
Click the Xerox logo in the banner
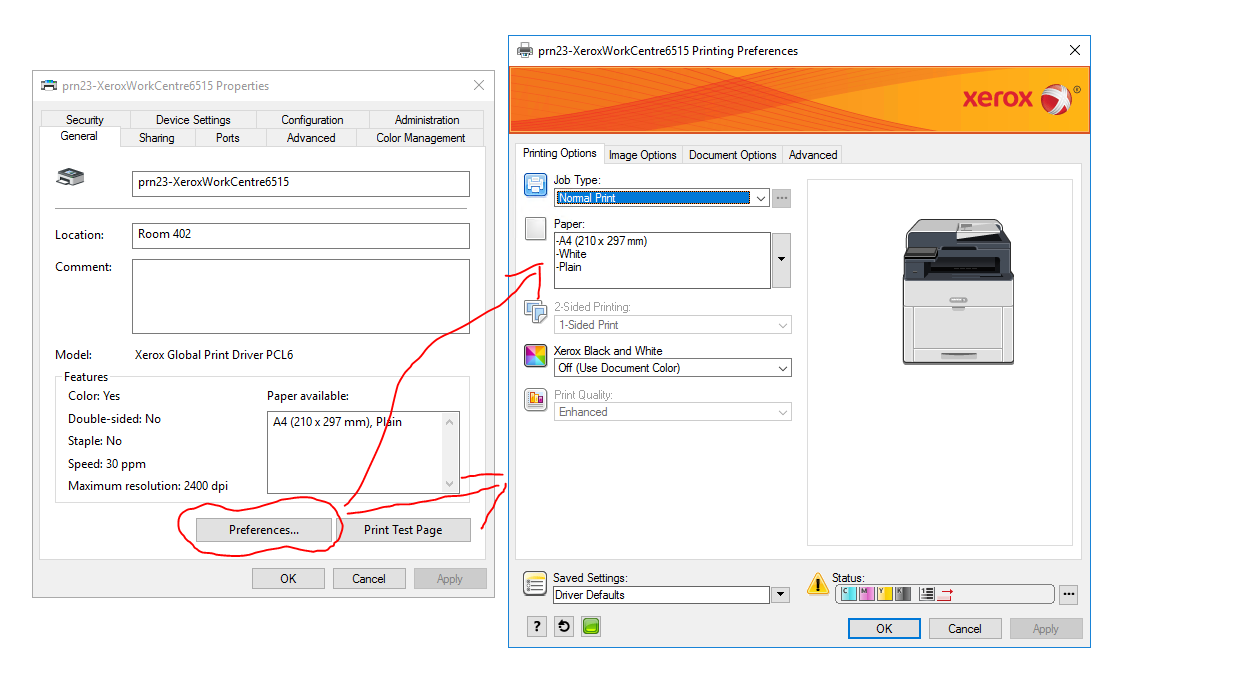tap(1020, 99)
